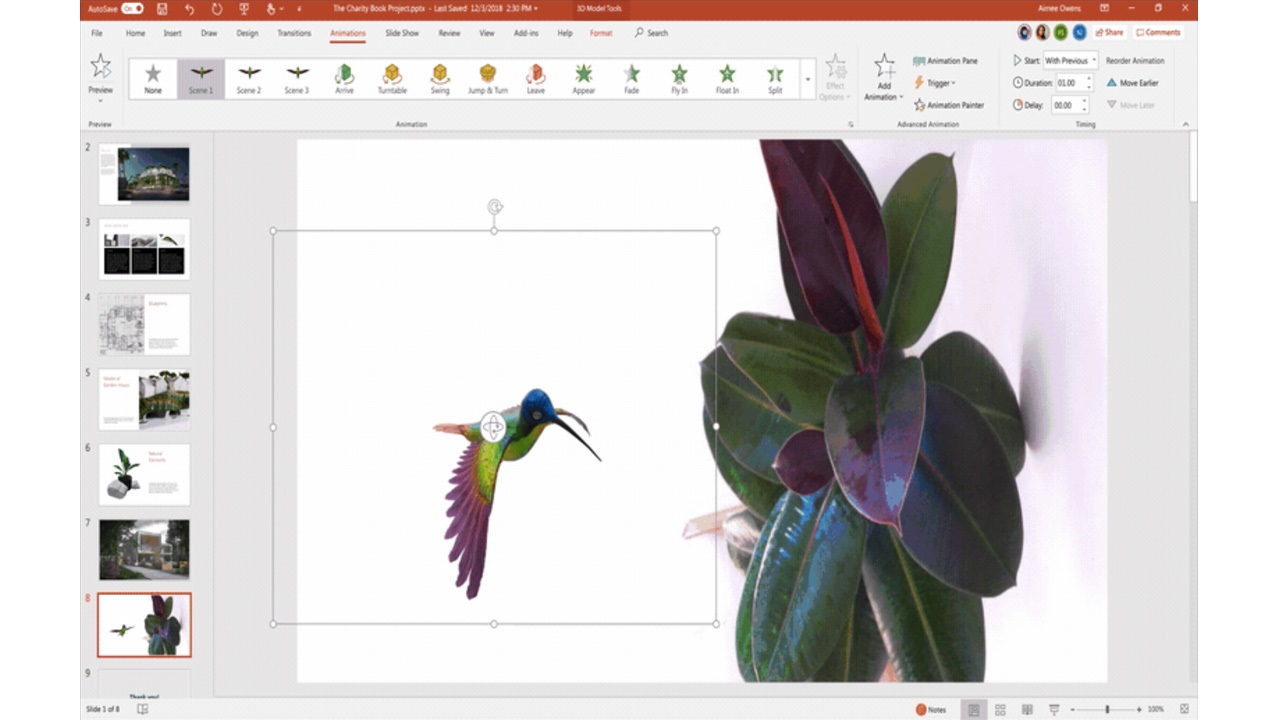Apply the Turntable 3D animation
The image size is (1280, 720).
coord(392,78)
